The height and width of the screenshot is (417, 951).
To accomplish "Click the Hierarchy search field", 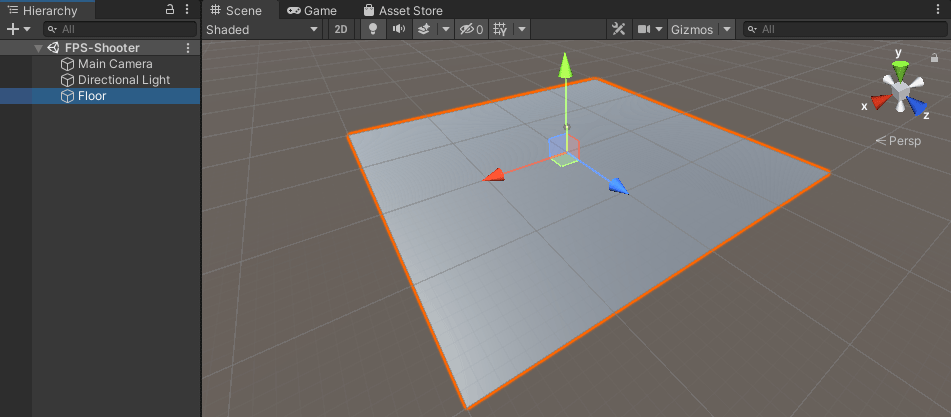I will pyautogui.click(x=120, y=30).
